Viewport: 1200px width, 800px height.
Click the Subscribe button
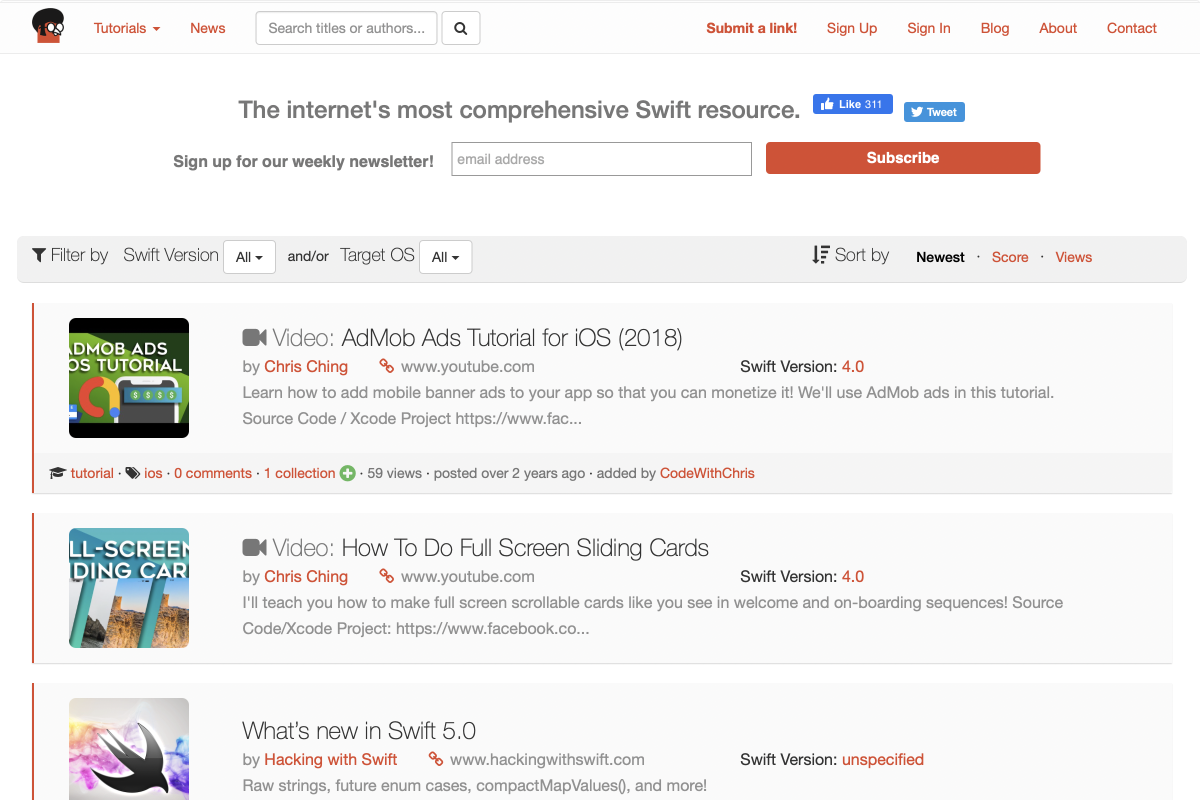(903, 158)
